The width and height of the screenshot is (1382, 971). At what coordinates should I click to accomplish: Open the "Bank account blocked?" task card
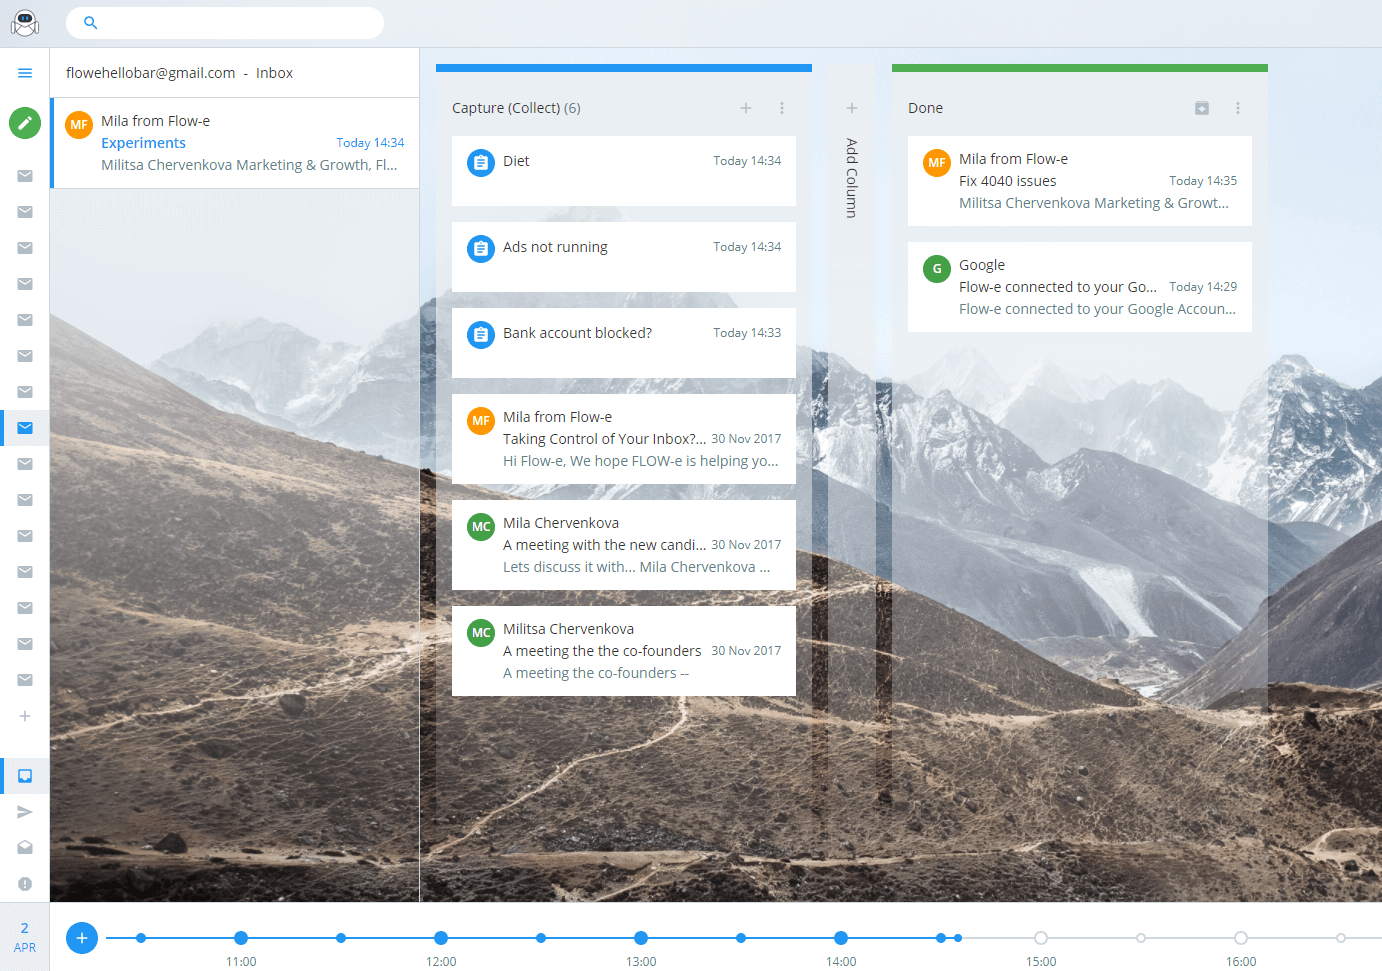623,342
